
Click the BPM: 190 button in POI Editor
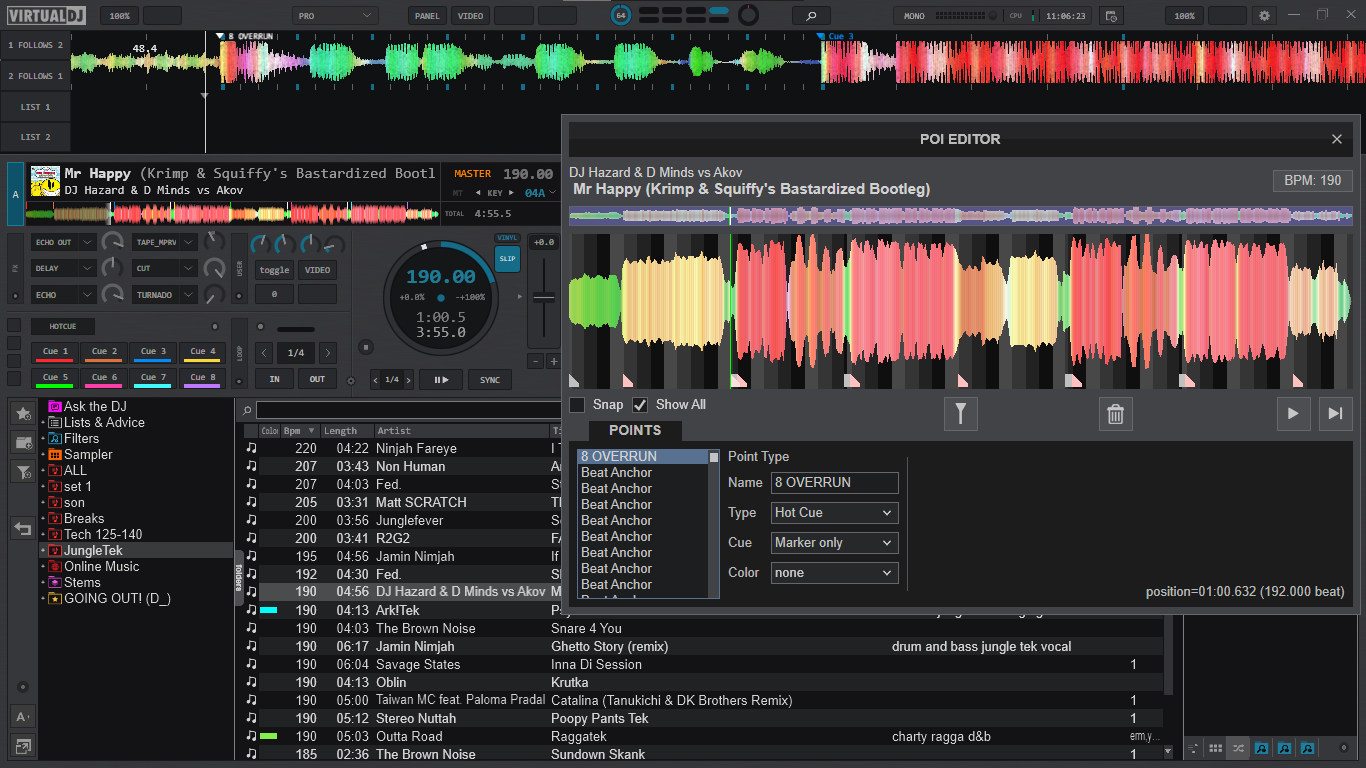(1312, 181)
